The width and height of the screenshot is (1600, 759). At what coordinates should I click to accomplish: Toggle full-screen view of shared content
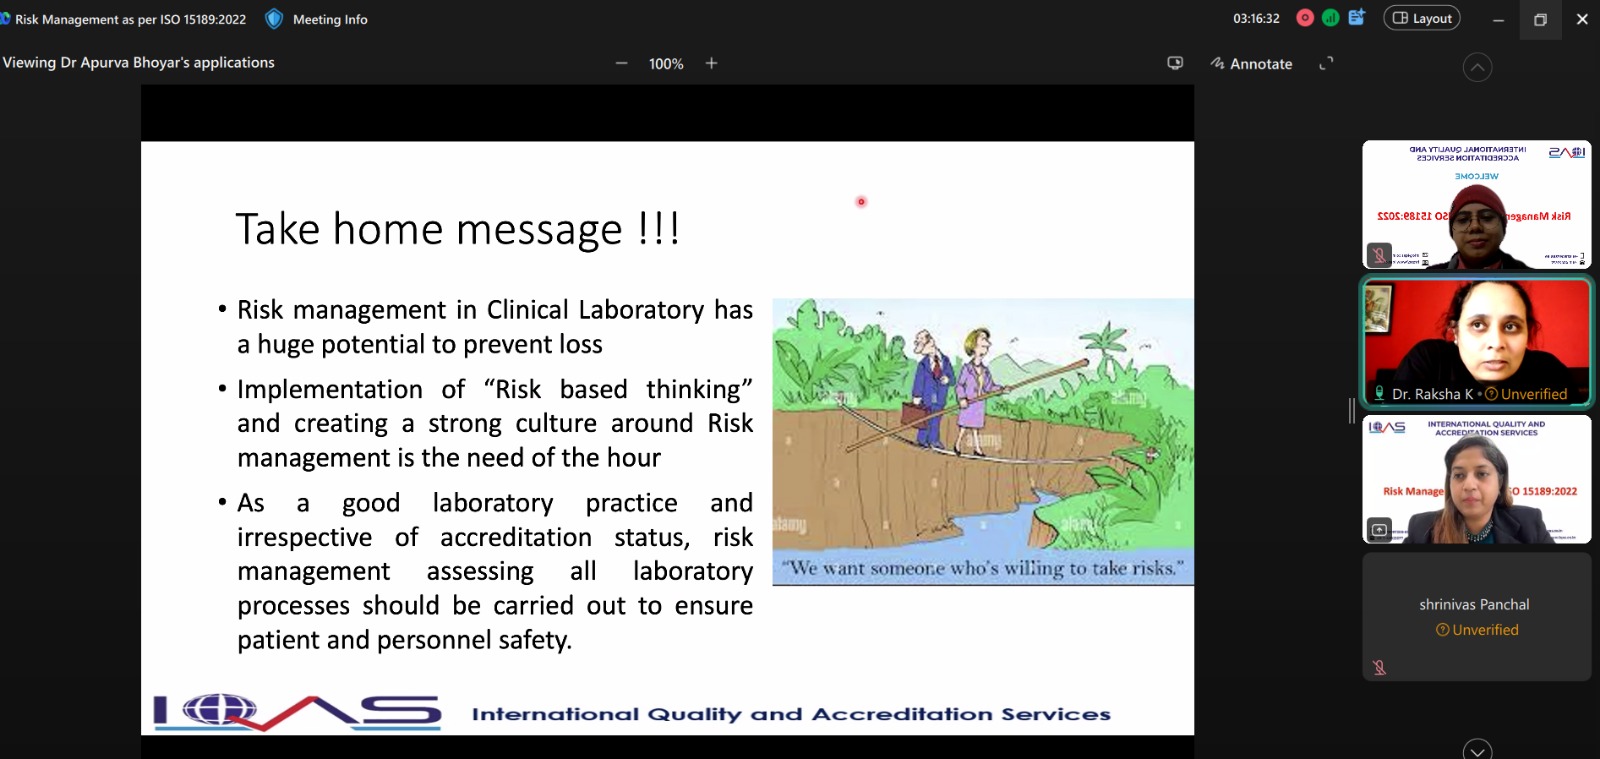point(1326,63)
